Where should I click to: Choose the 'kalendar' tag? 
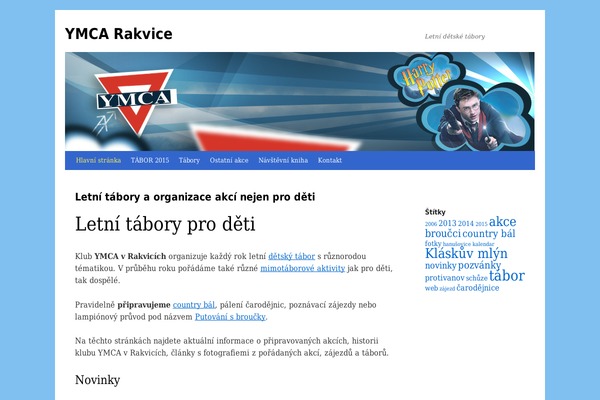(483, 244)
